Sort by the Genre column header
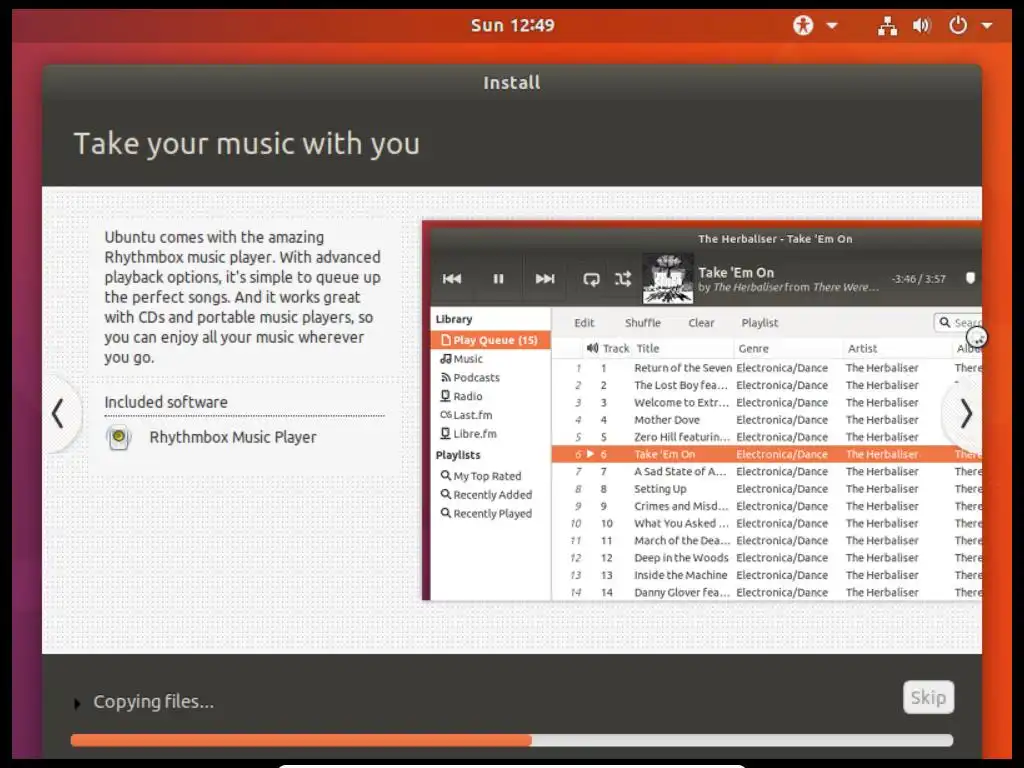The width and height of the screenshot is (1024, 768). tap(754, 349)
